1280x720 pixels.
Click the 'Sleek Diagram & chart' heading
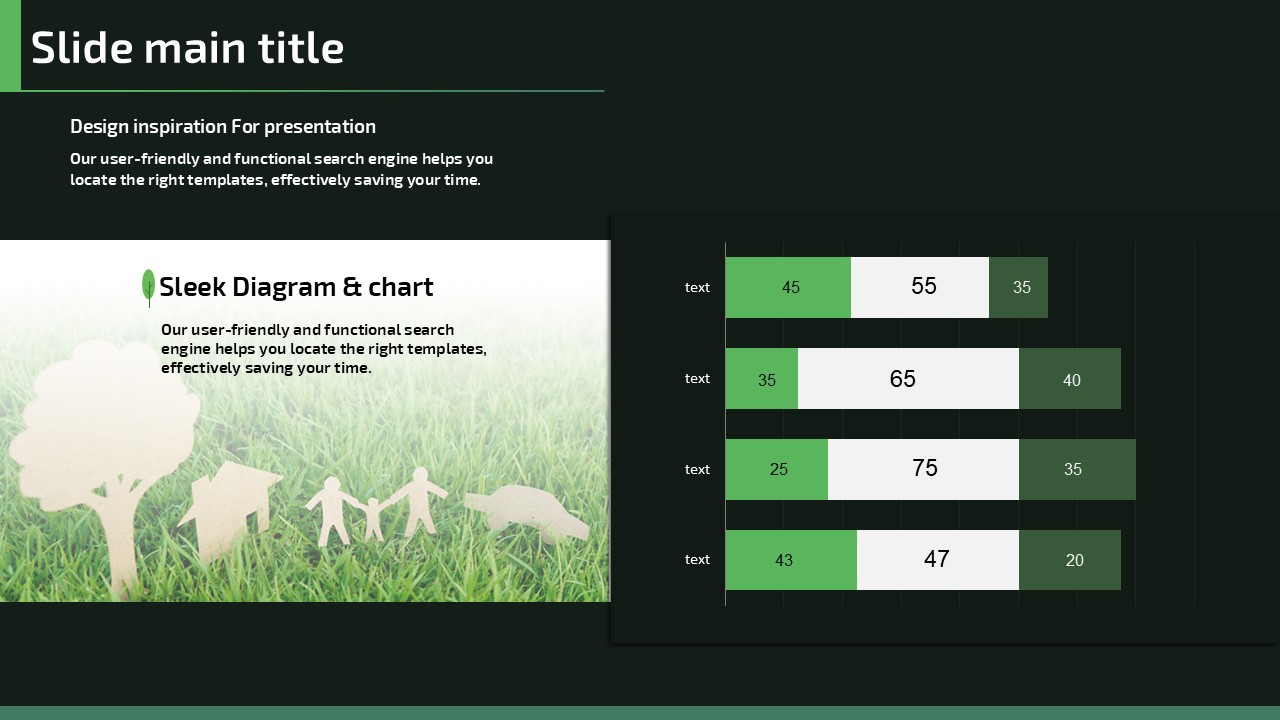point(296,287)
